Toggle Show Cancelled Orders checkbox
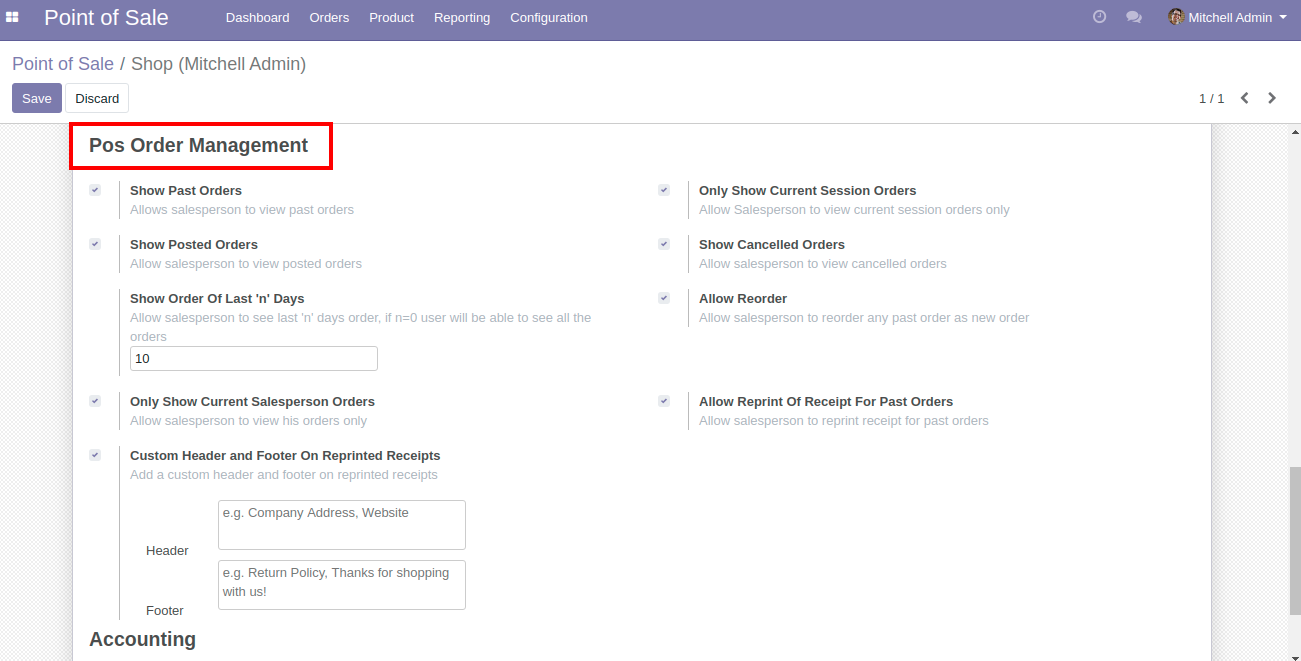The image size is (1301, 661). click(664, 244)
